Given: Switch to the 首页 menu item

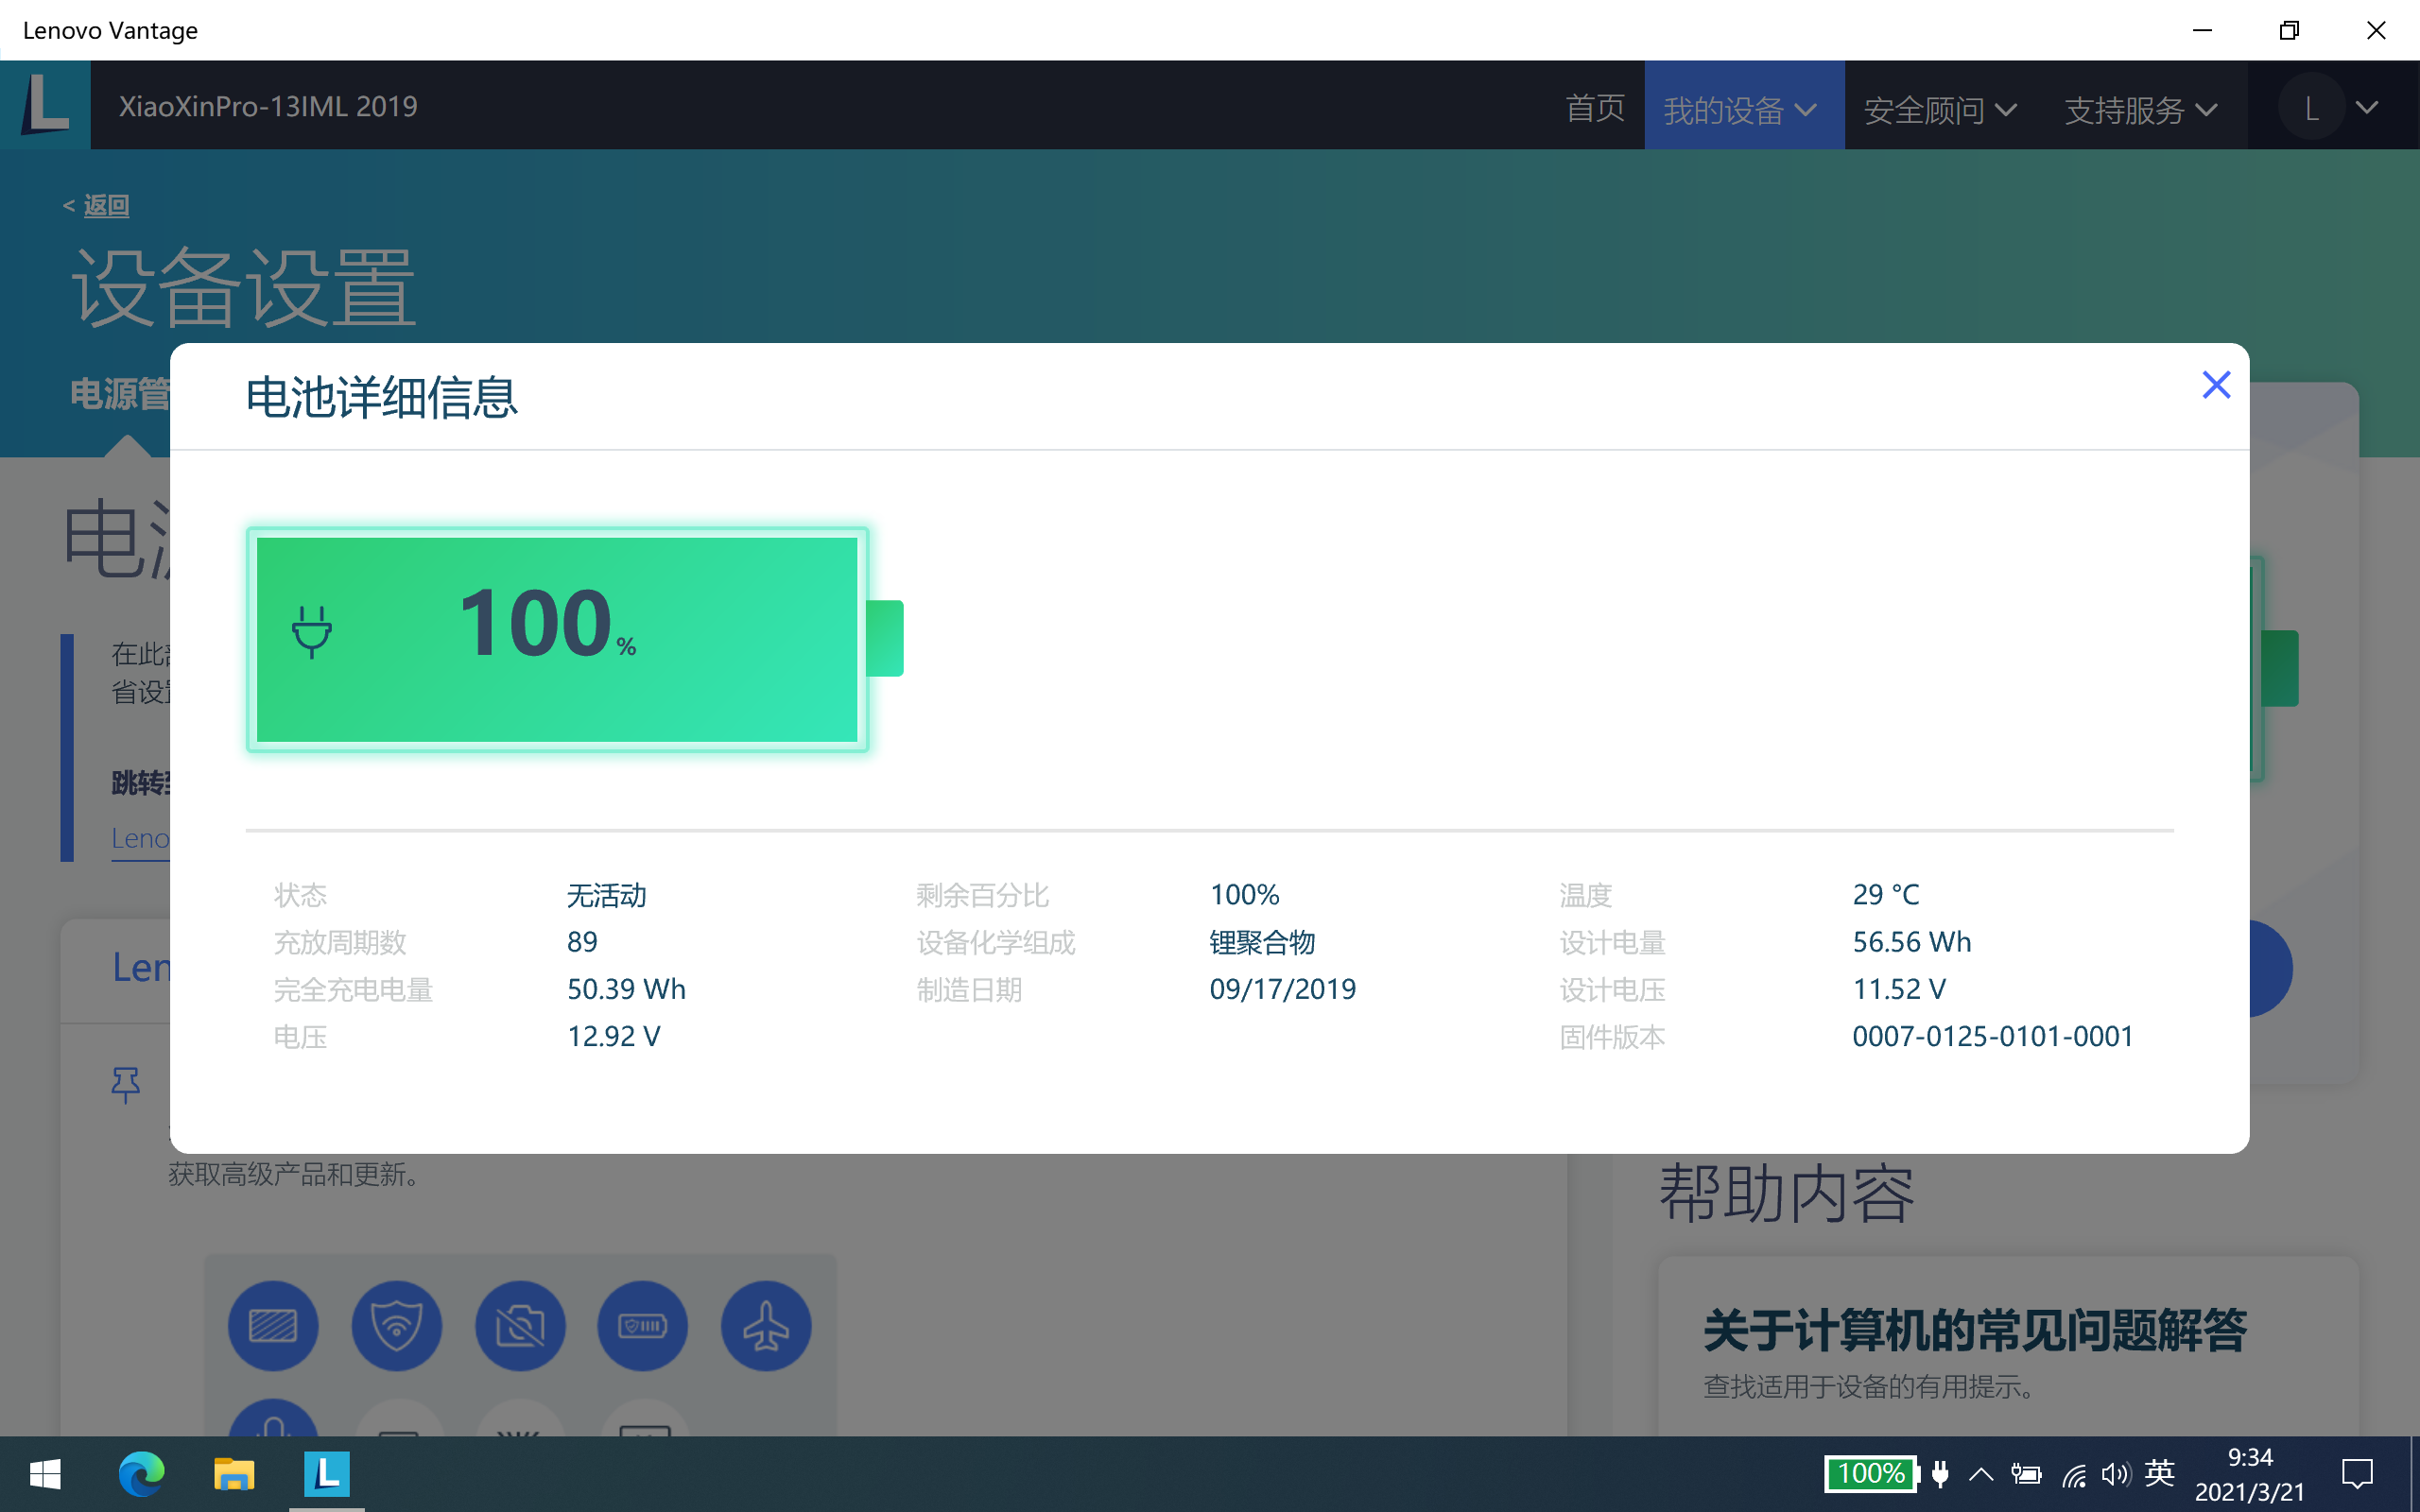Looking at the screenshot, I should coord(1594,108).
